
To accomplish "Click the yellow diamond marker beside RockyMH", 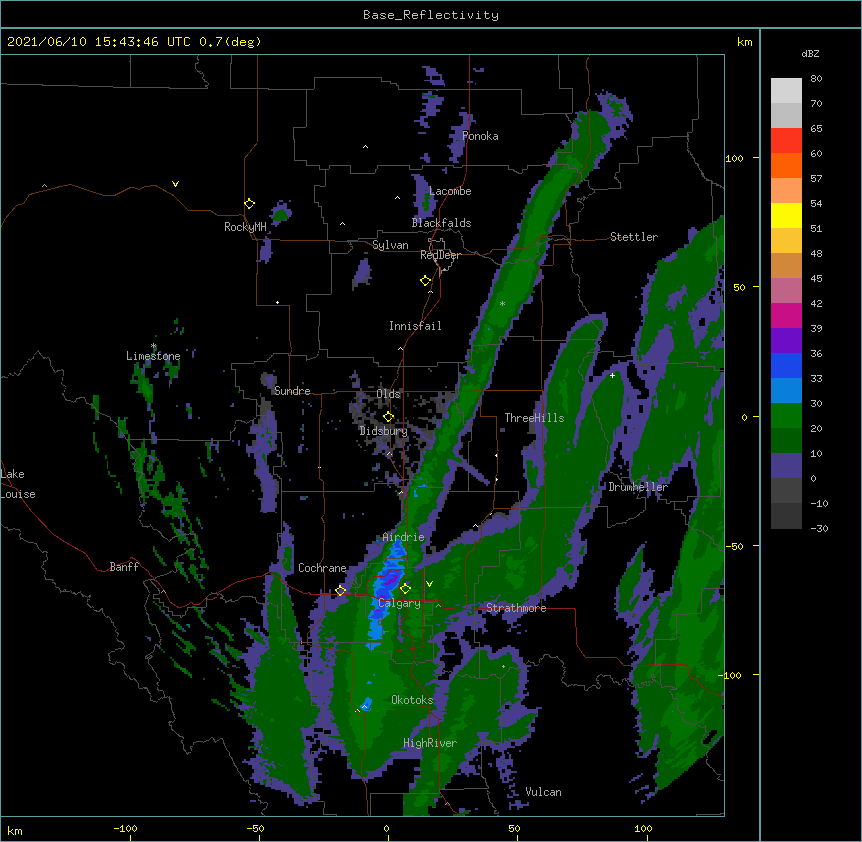I will (250, 204).
